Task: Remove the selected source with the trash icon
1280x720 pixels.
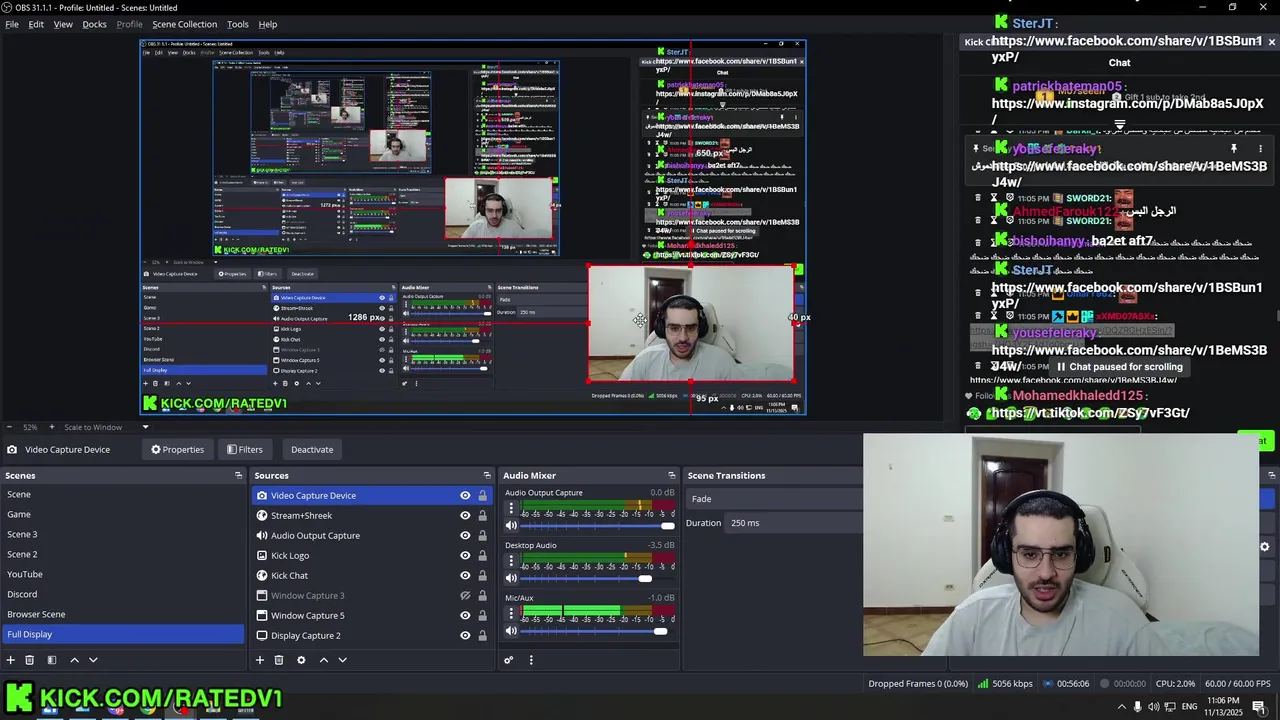Action: point(279,660)
